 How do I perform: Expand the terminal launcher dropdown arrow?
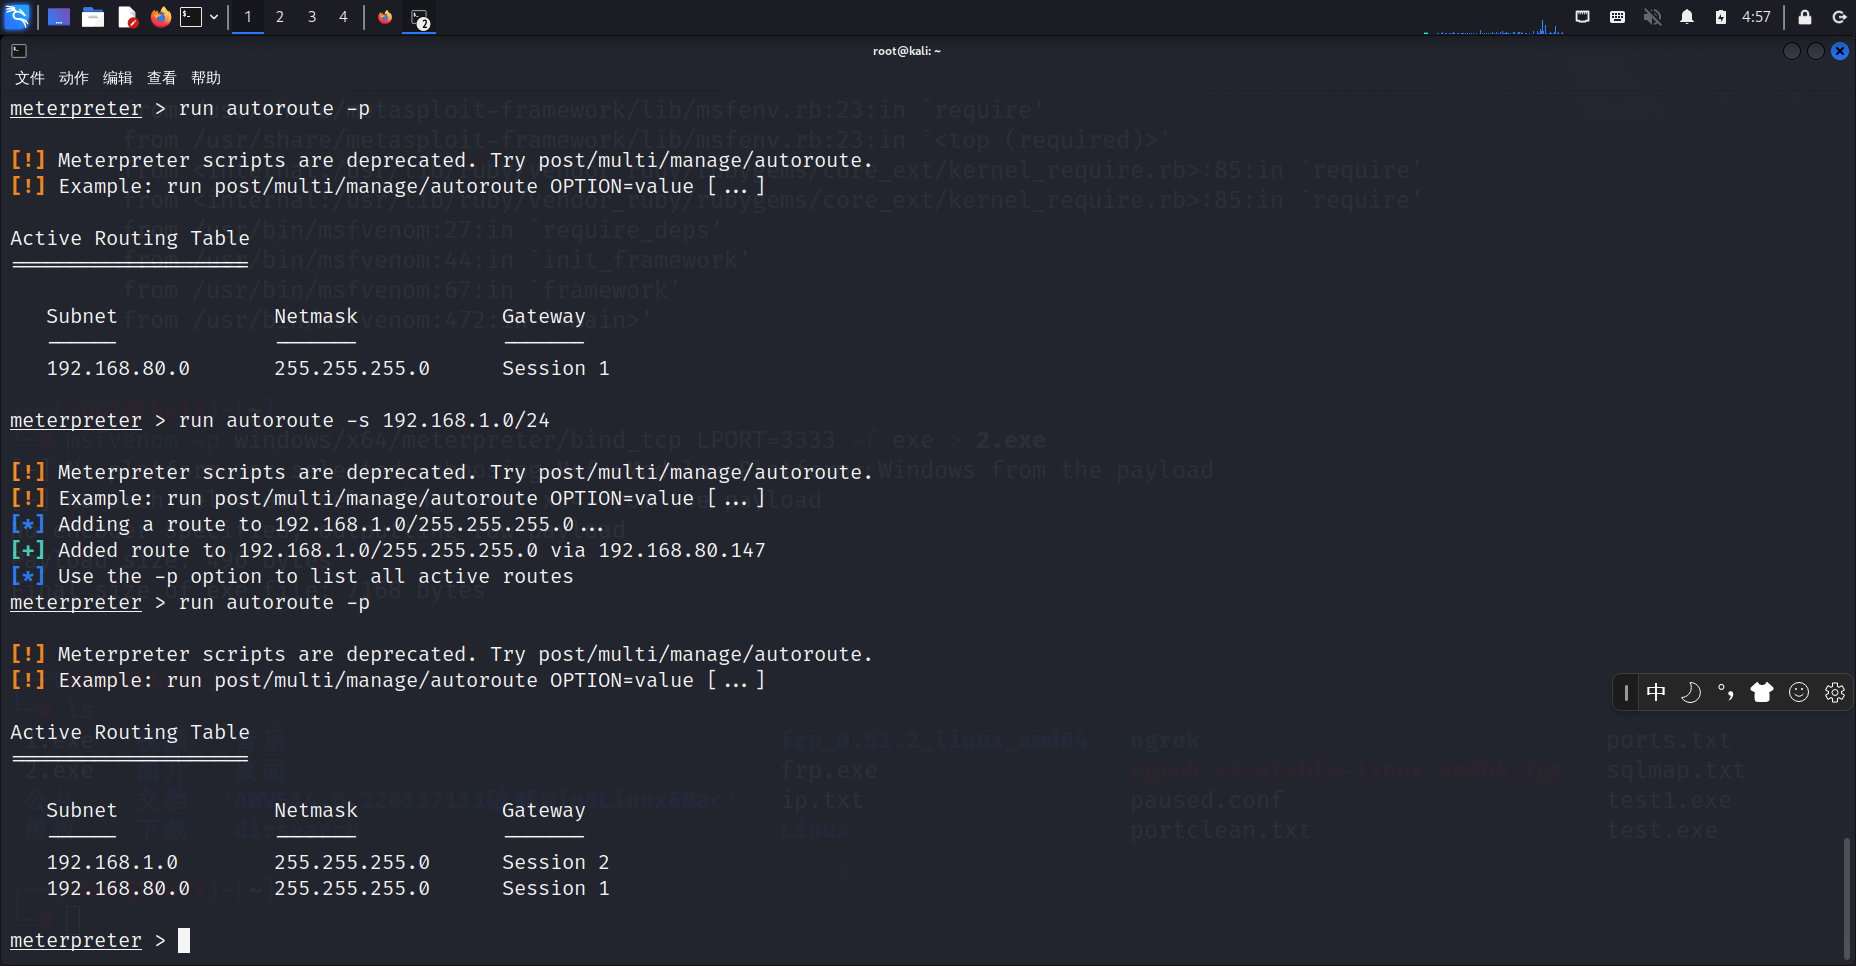(x=214, y=17)
